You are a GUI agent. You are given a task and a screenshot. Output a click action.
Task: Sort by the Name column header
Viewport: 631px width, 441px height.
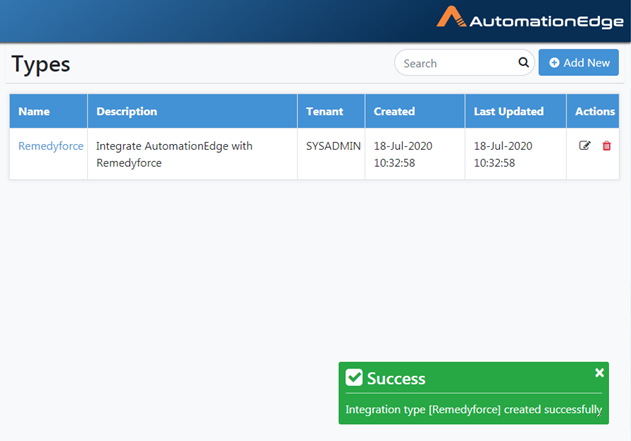tap(34, 111)
